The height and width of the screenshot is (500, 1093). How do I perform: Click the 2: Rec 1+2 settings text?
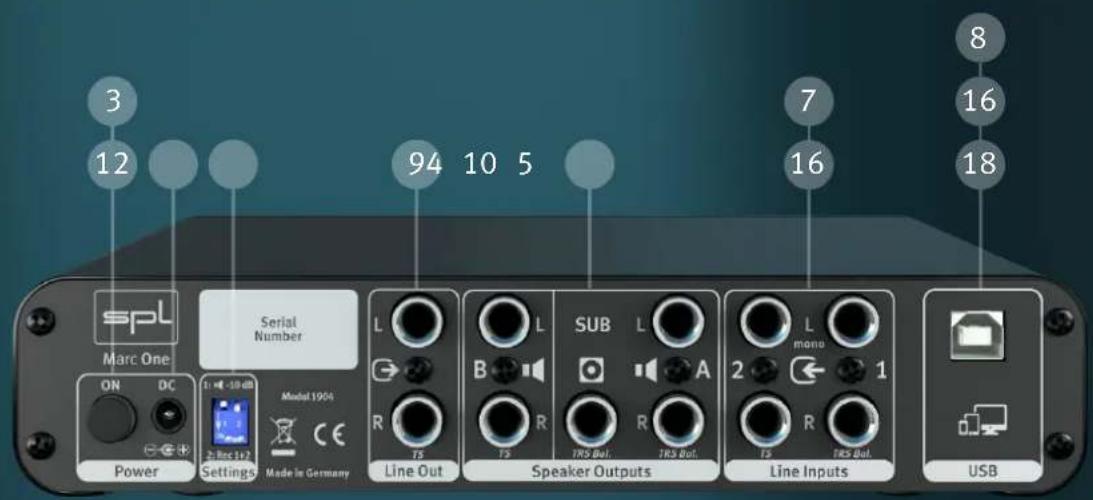[229, 455]
